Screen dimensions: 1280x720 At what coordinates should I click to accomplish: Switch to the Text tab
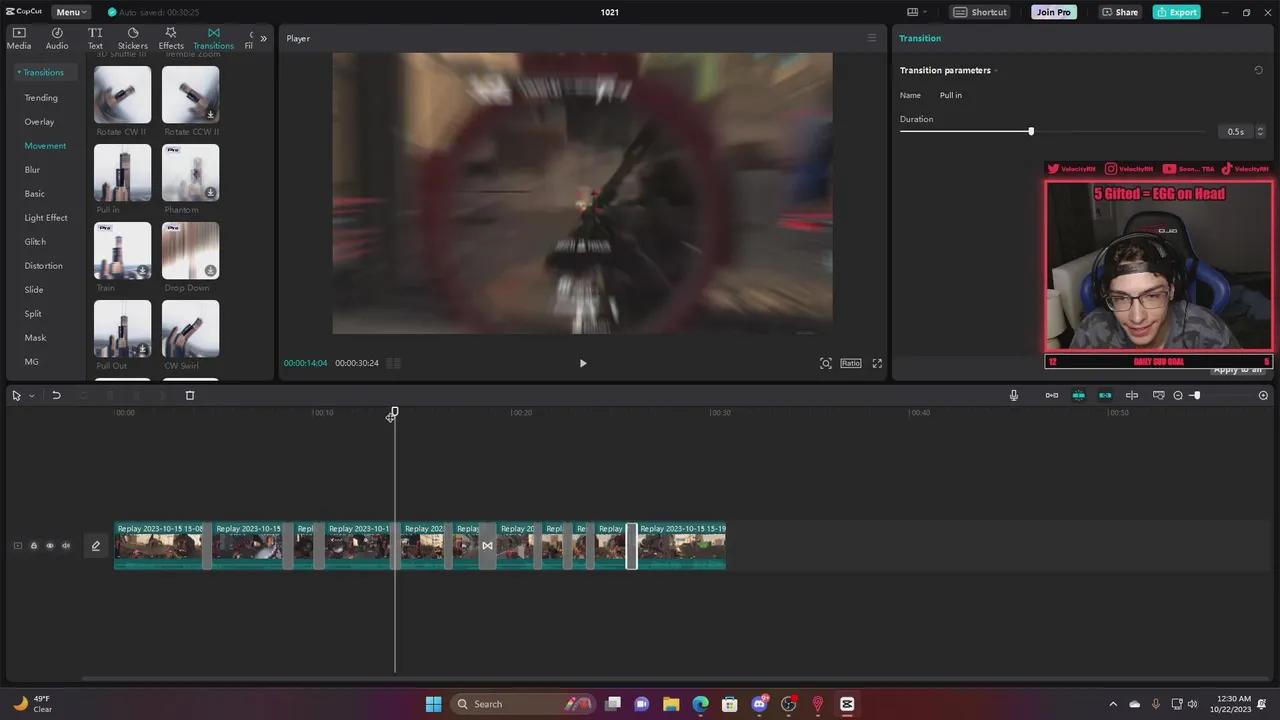point(95,39)
